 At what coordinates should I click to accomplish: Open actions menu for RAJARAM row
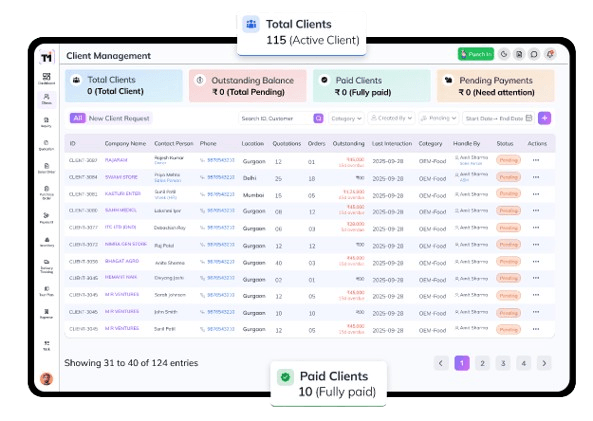pos(536,160)
